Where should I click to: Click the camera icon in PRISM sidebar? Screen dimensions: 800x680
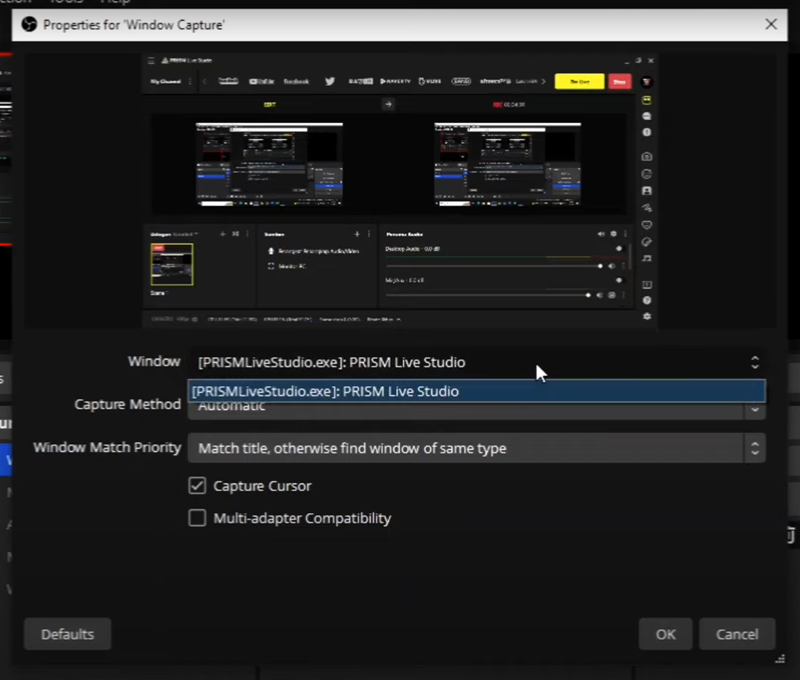pos(647,156)
